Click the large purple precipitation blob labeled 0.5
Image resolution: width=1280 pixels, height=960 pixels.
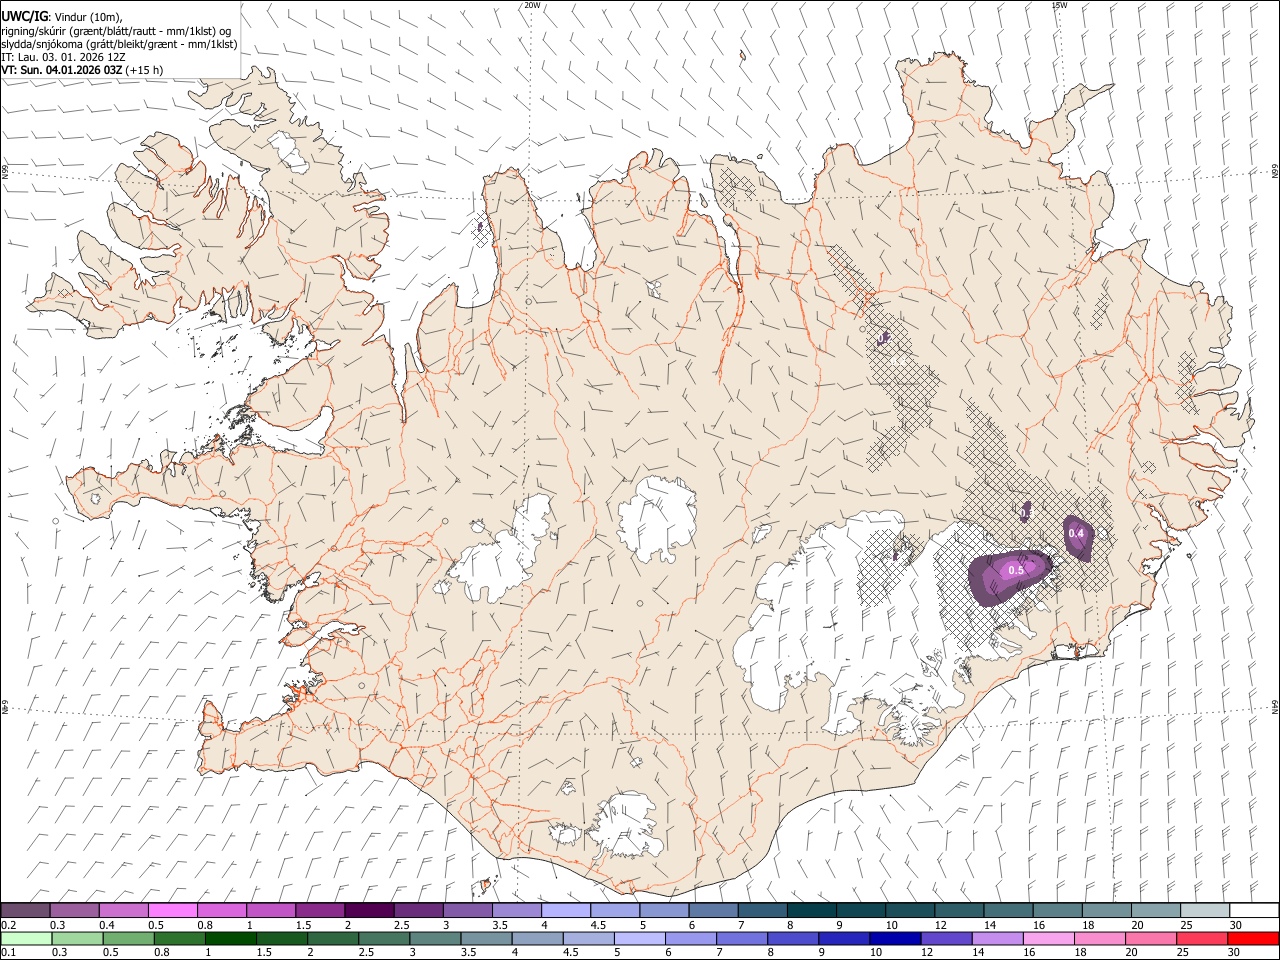1010,577
